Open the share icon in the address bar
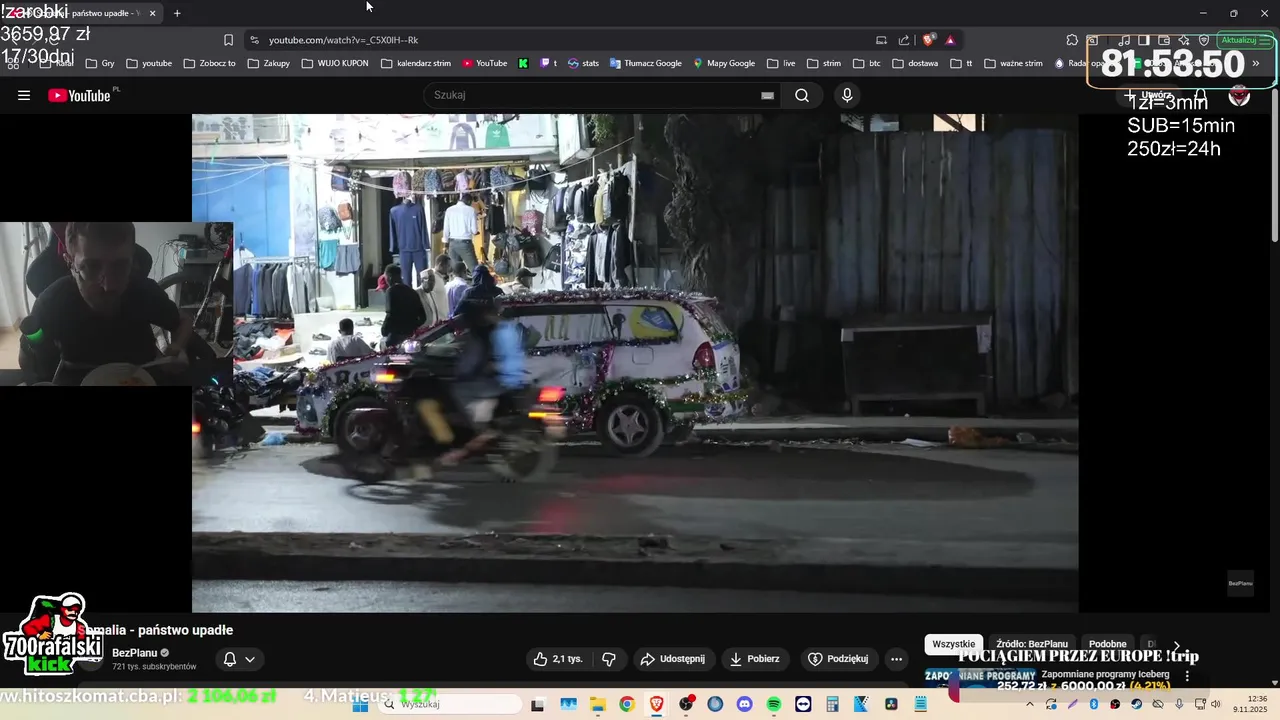1280x720 pixels. pyautogui.click(x=904, y=40)
